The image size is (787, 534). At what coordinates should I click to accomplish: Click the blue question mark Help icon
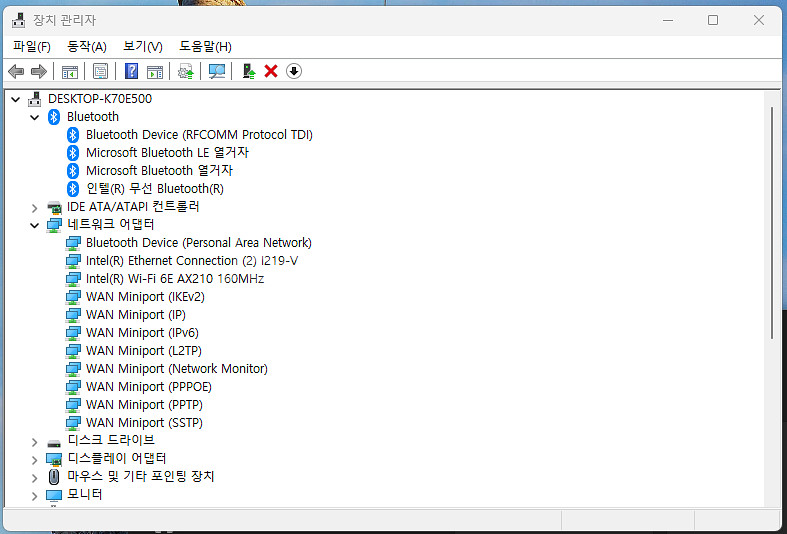(131, 71)
